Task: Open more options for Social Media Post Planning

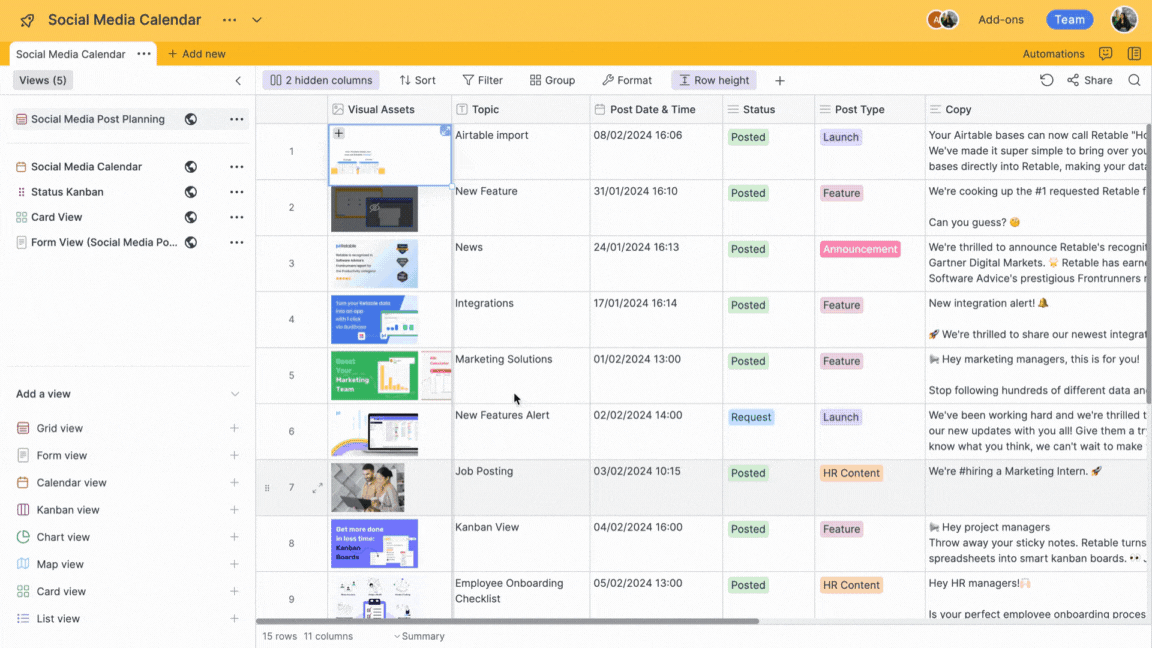Action: point(237,119)
